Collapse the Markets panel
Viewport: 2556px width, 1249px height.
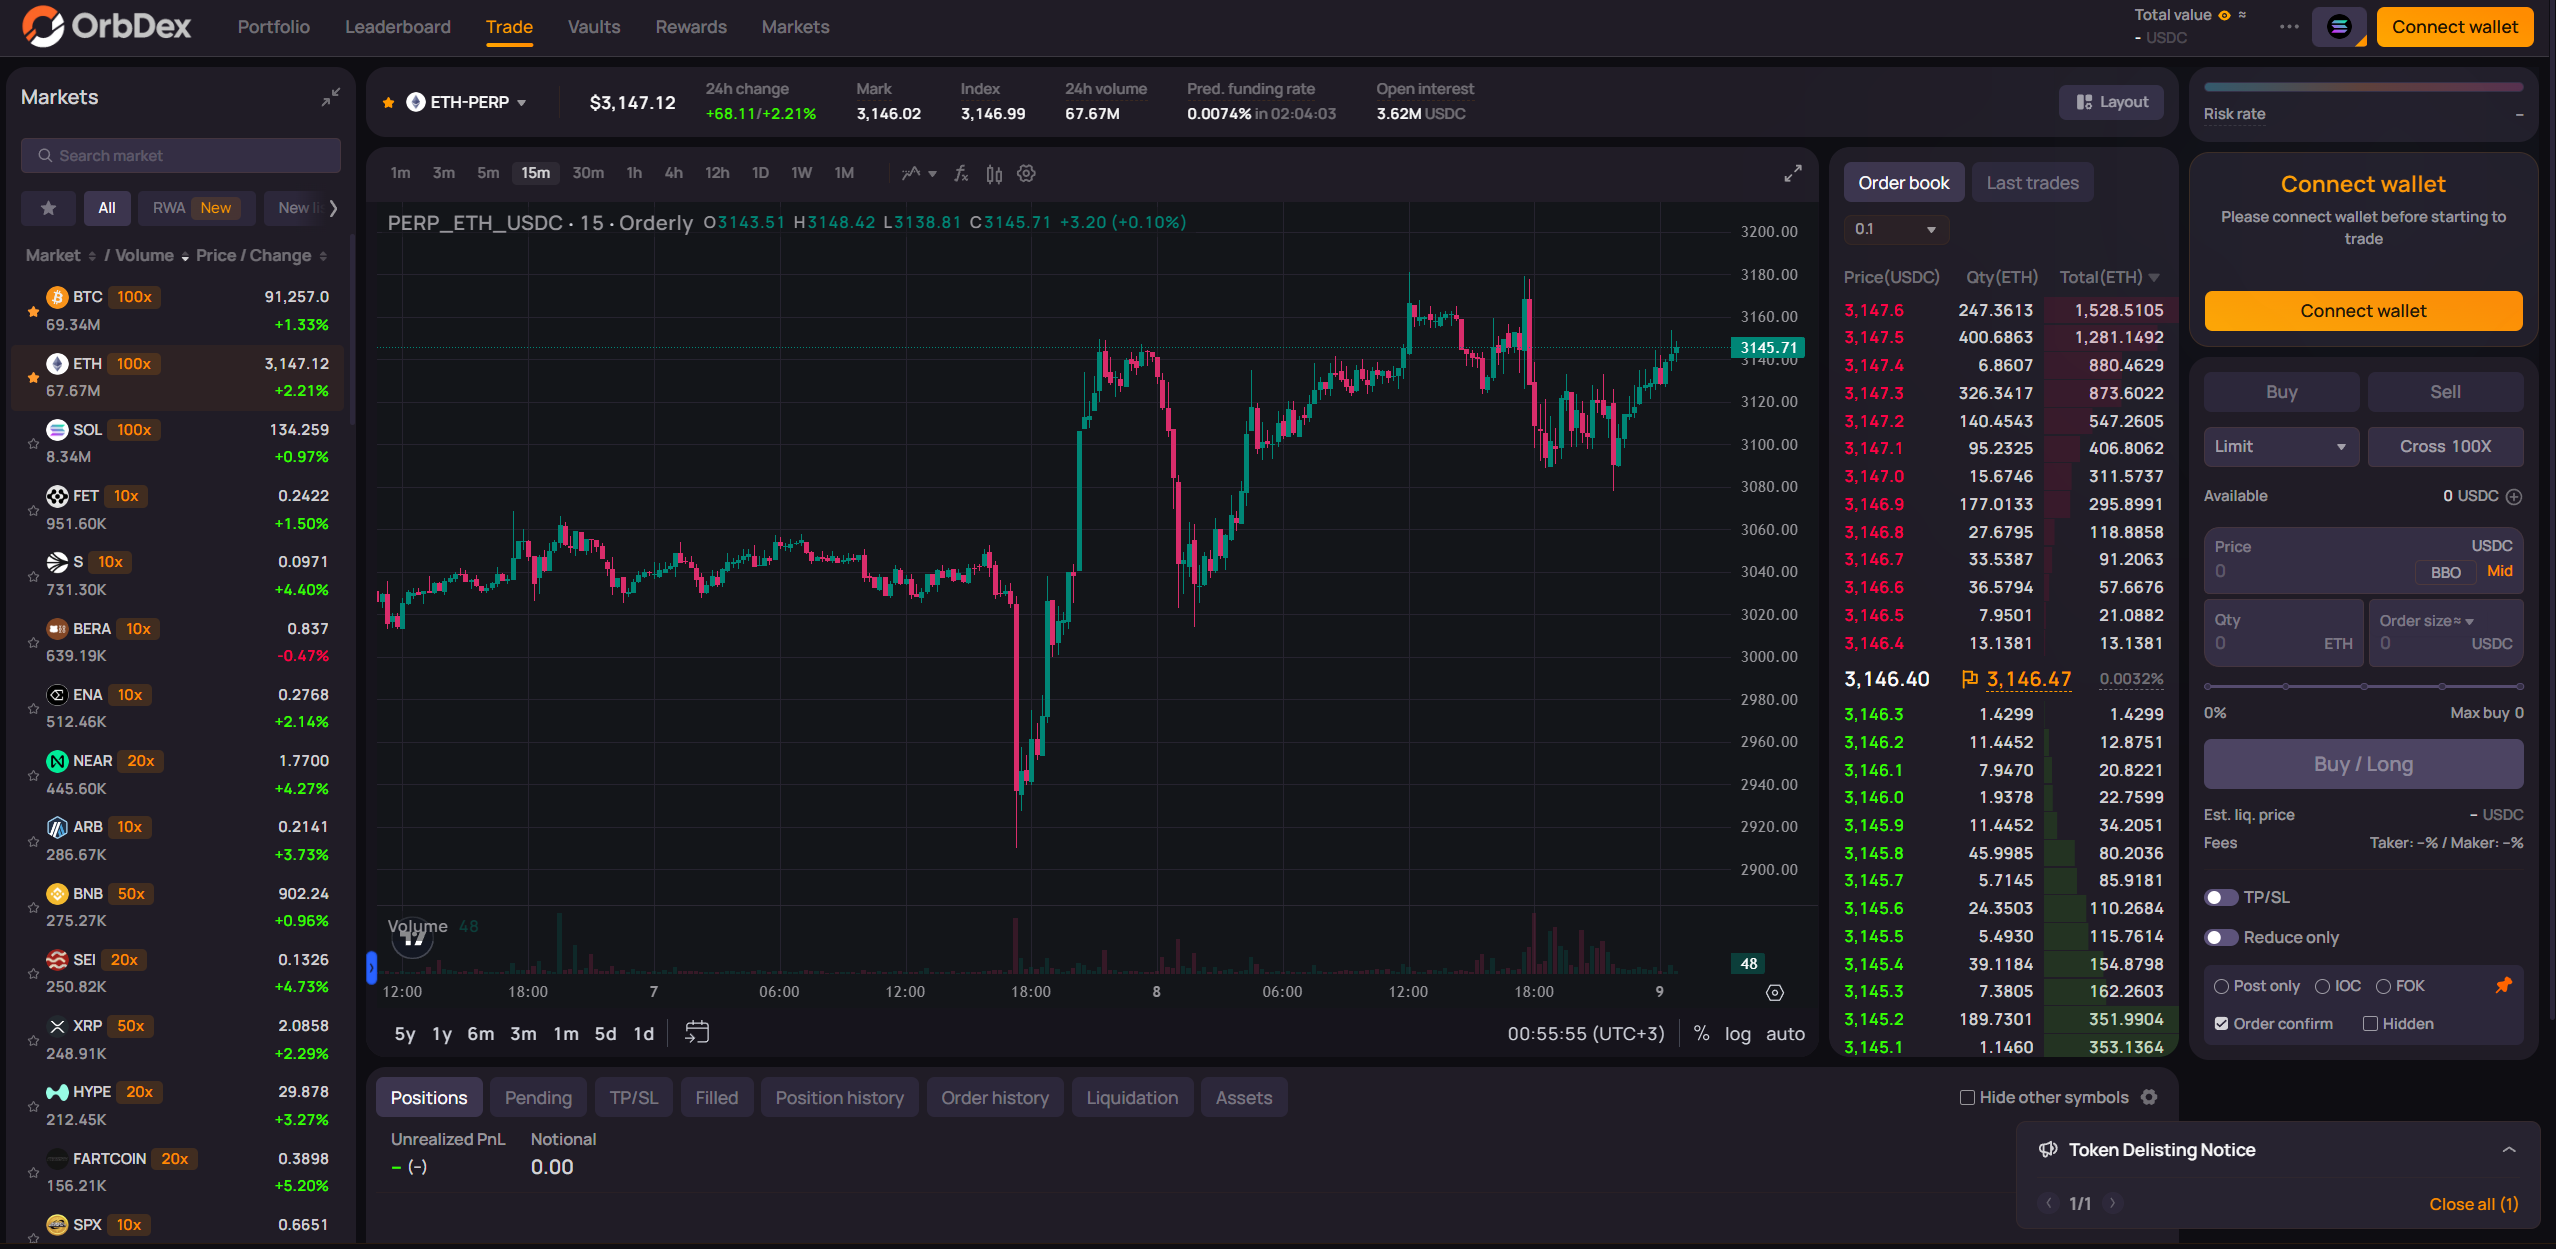pyautogui.click(x=330, y=97)
